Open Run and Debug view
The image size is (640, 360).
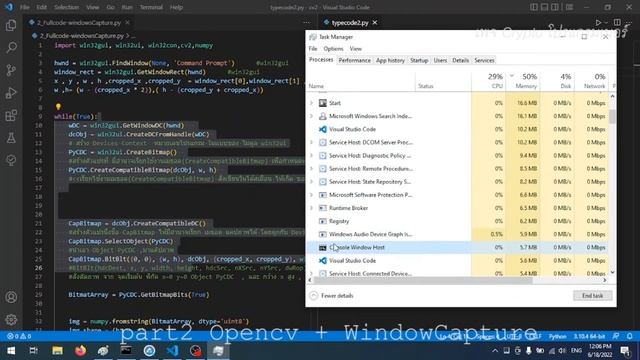coord(11,93)
